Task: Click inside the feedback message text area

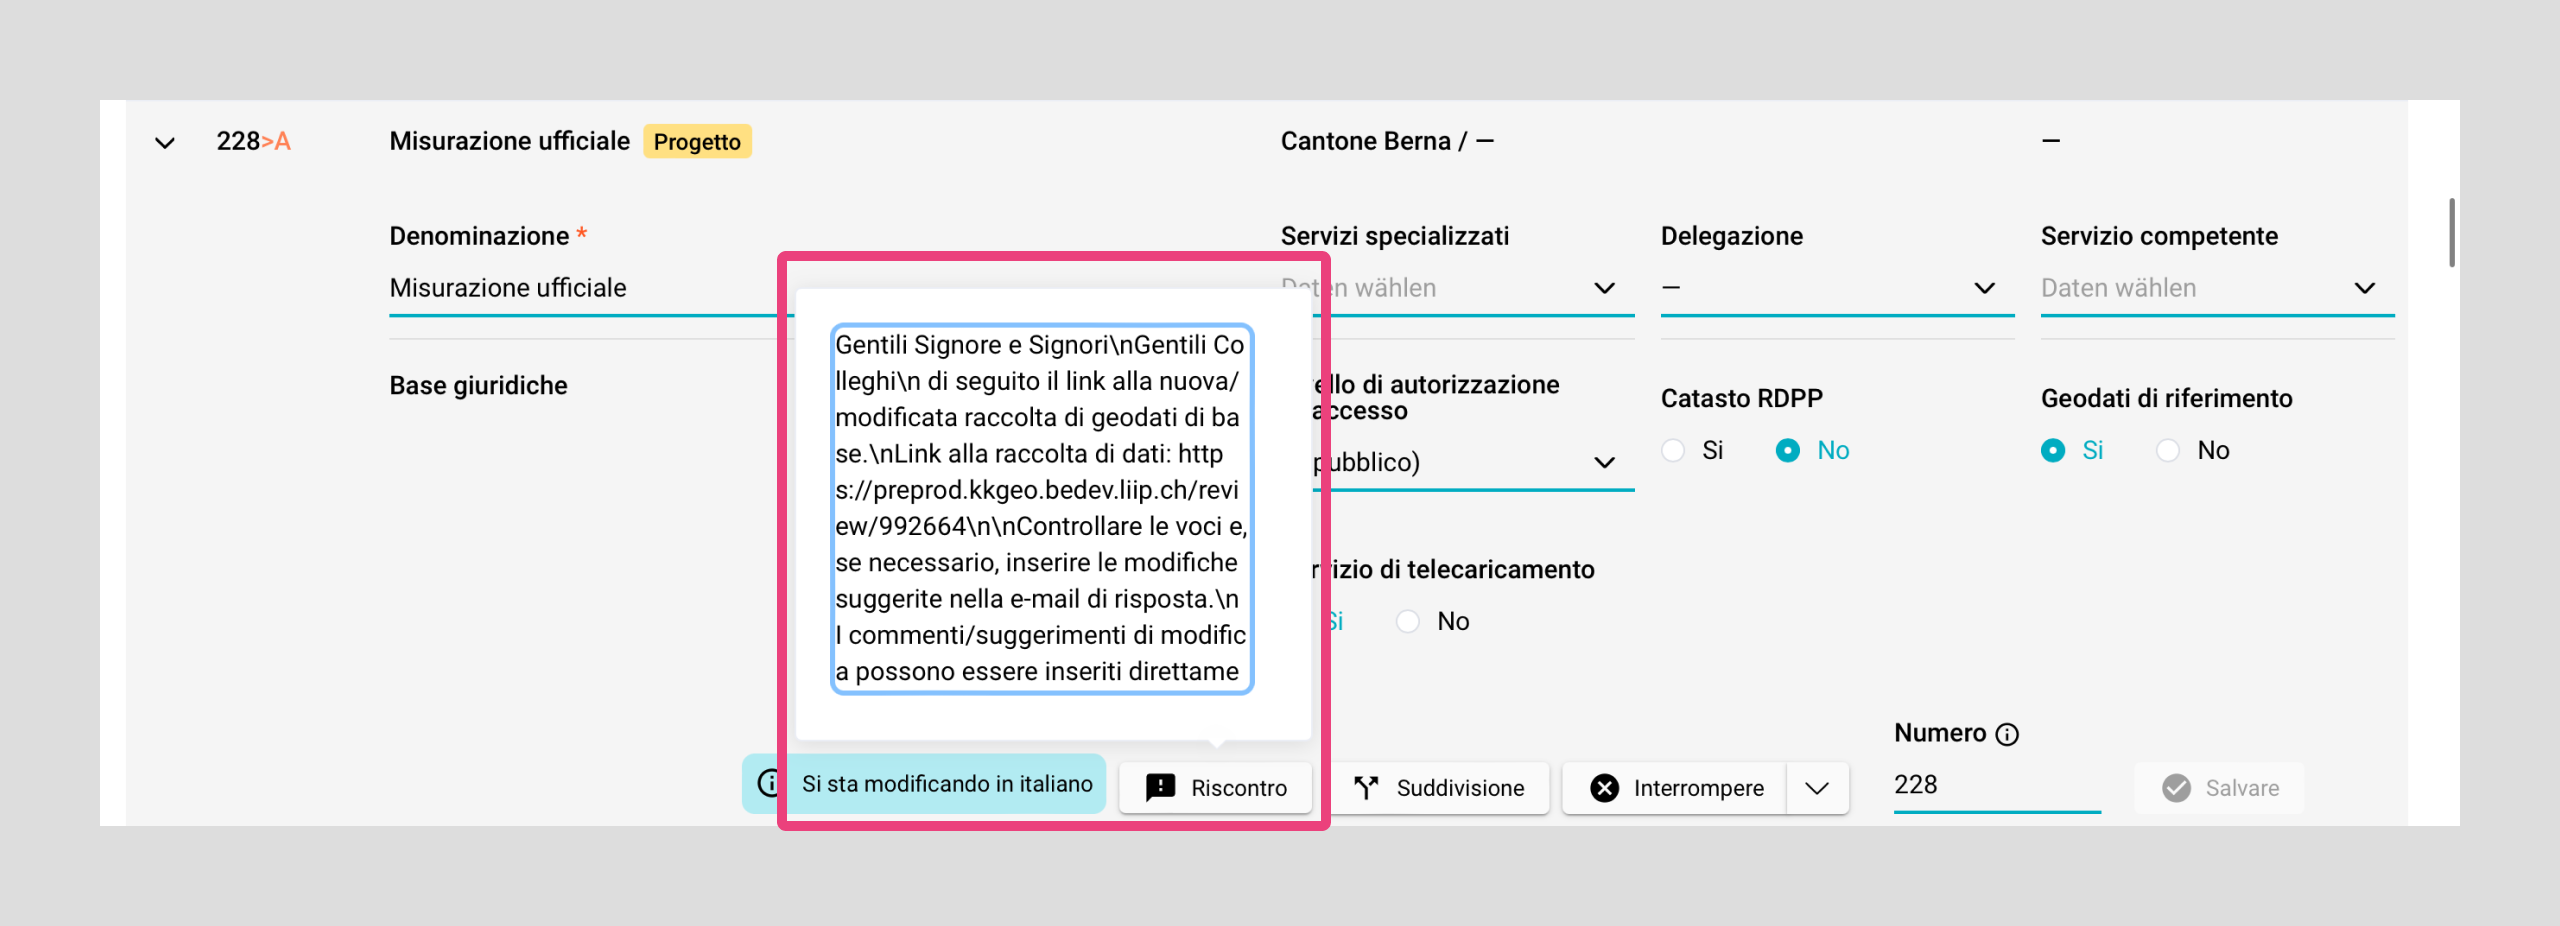Action: (1041, 508)
